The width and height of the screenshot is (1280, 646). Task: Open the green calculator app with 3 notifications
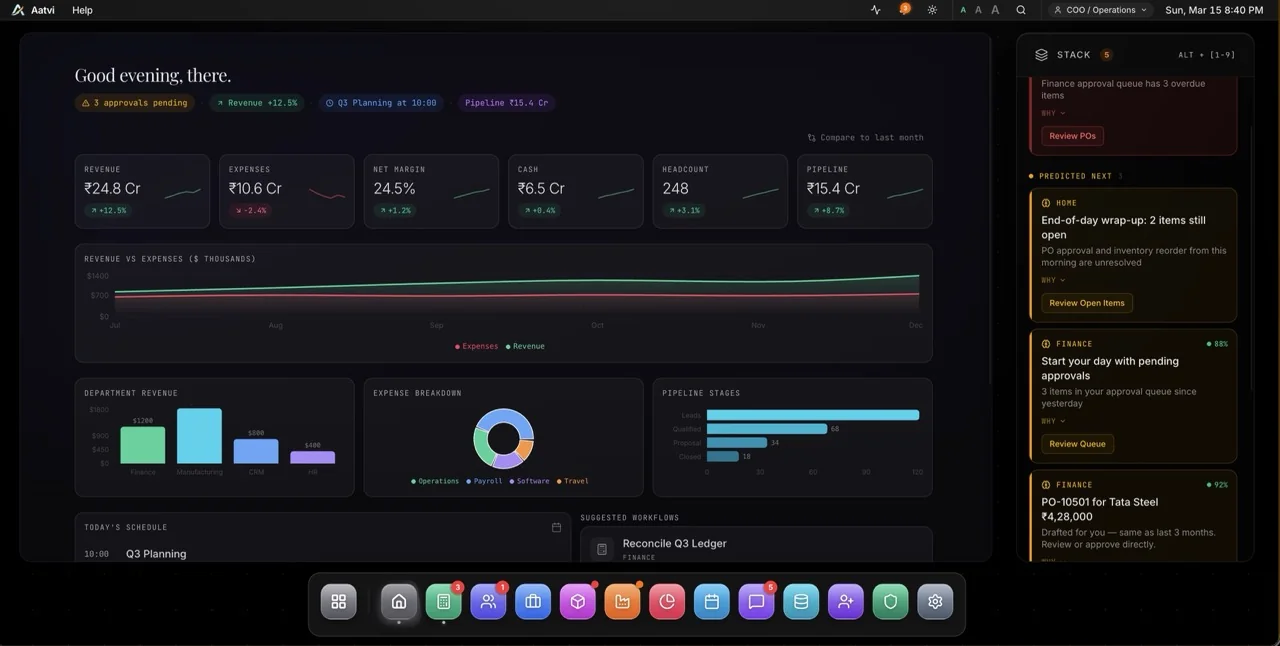point(443,601)
